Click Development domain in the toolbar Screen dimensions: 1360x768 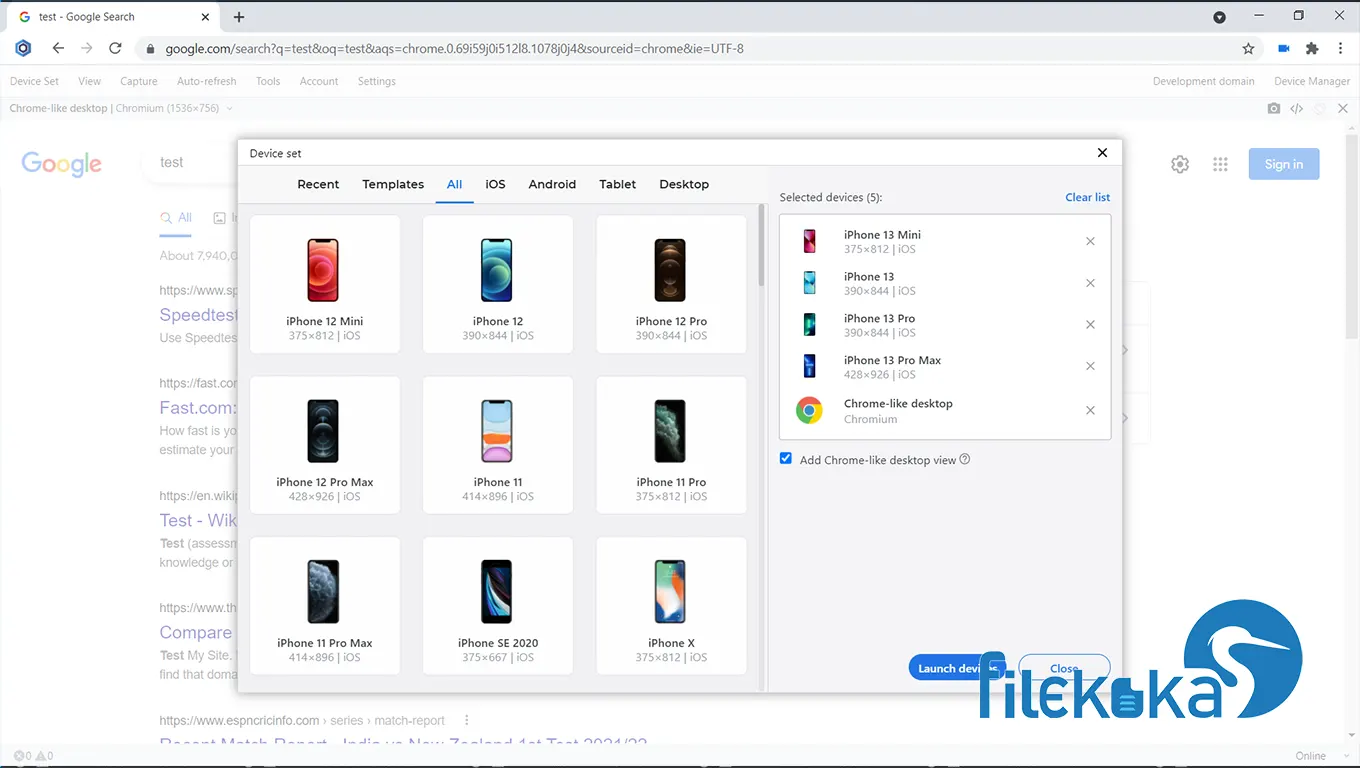[1203, 81]
